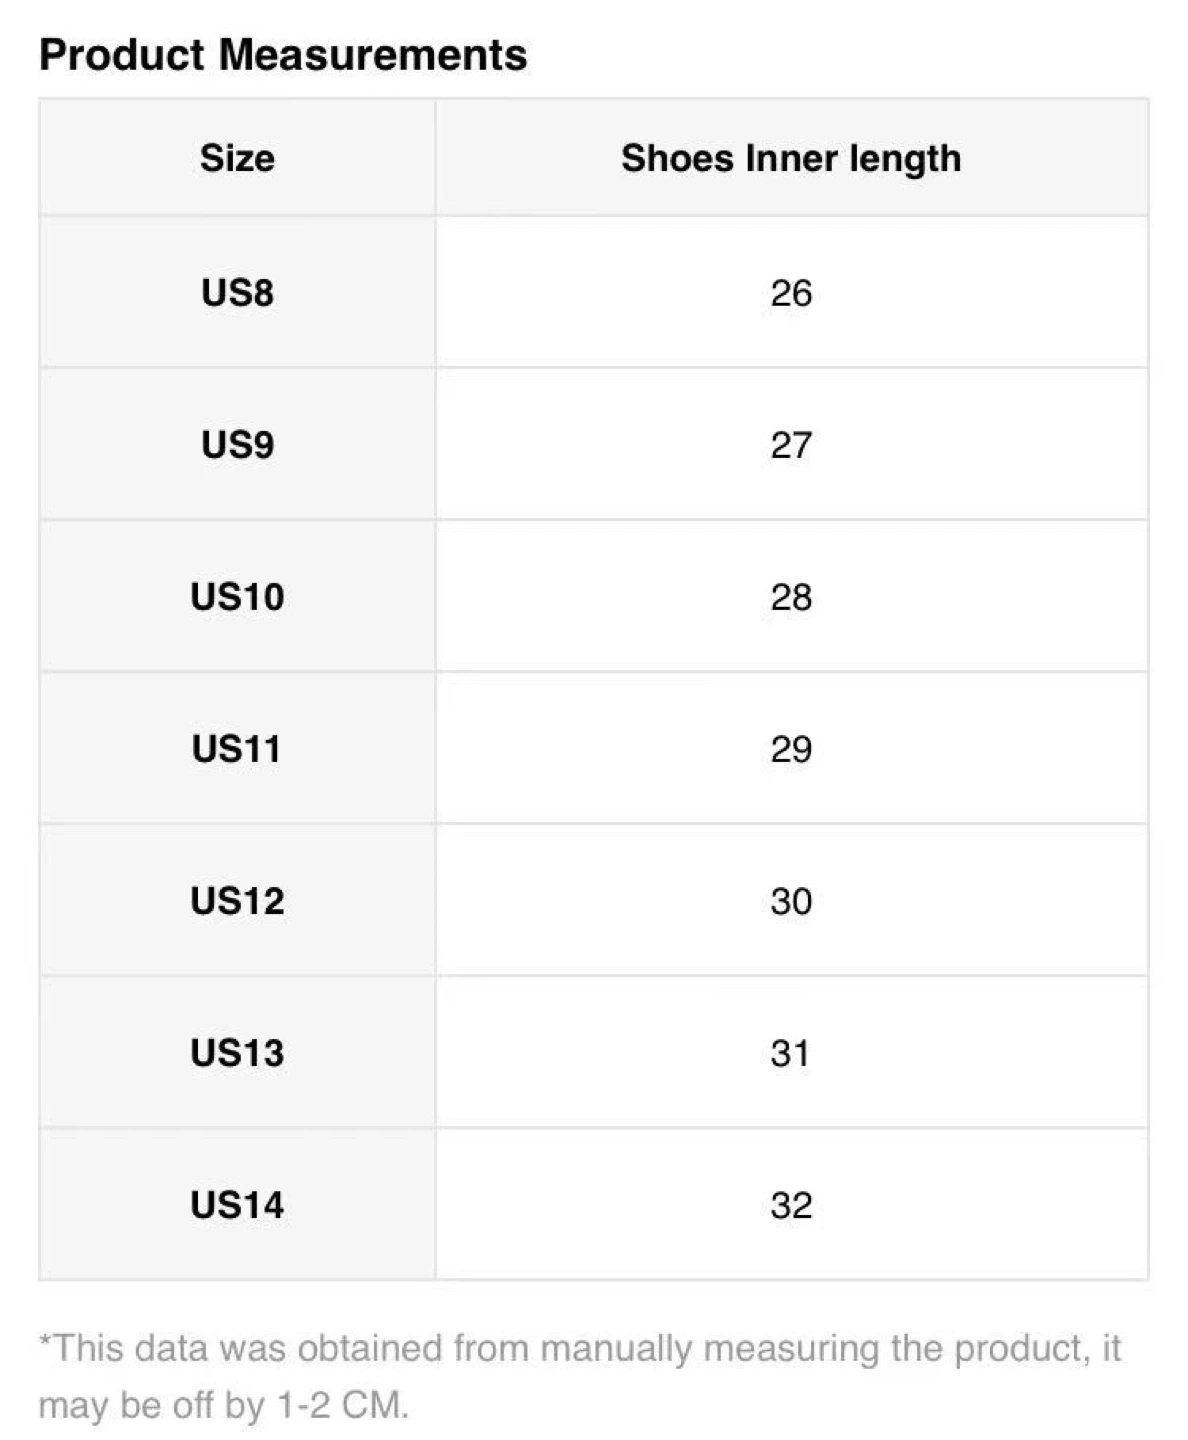
Task: Click the US9 size cell
Action: [x=237, y=445]
